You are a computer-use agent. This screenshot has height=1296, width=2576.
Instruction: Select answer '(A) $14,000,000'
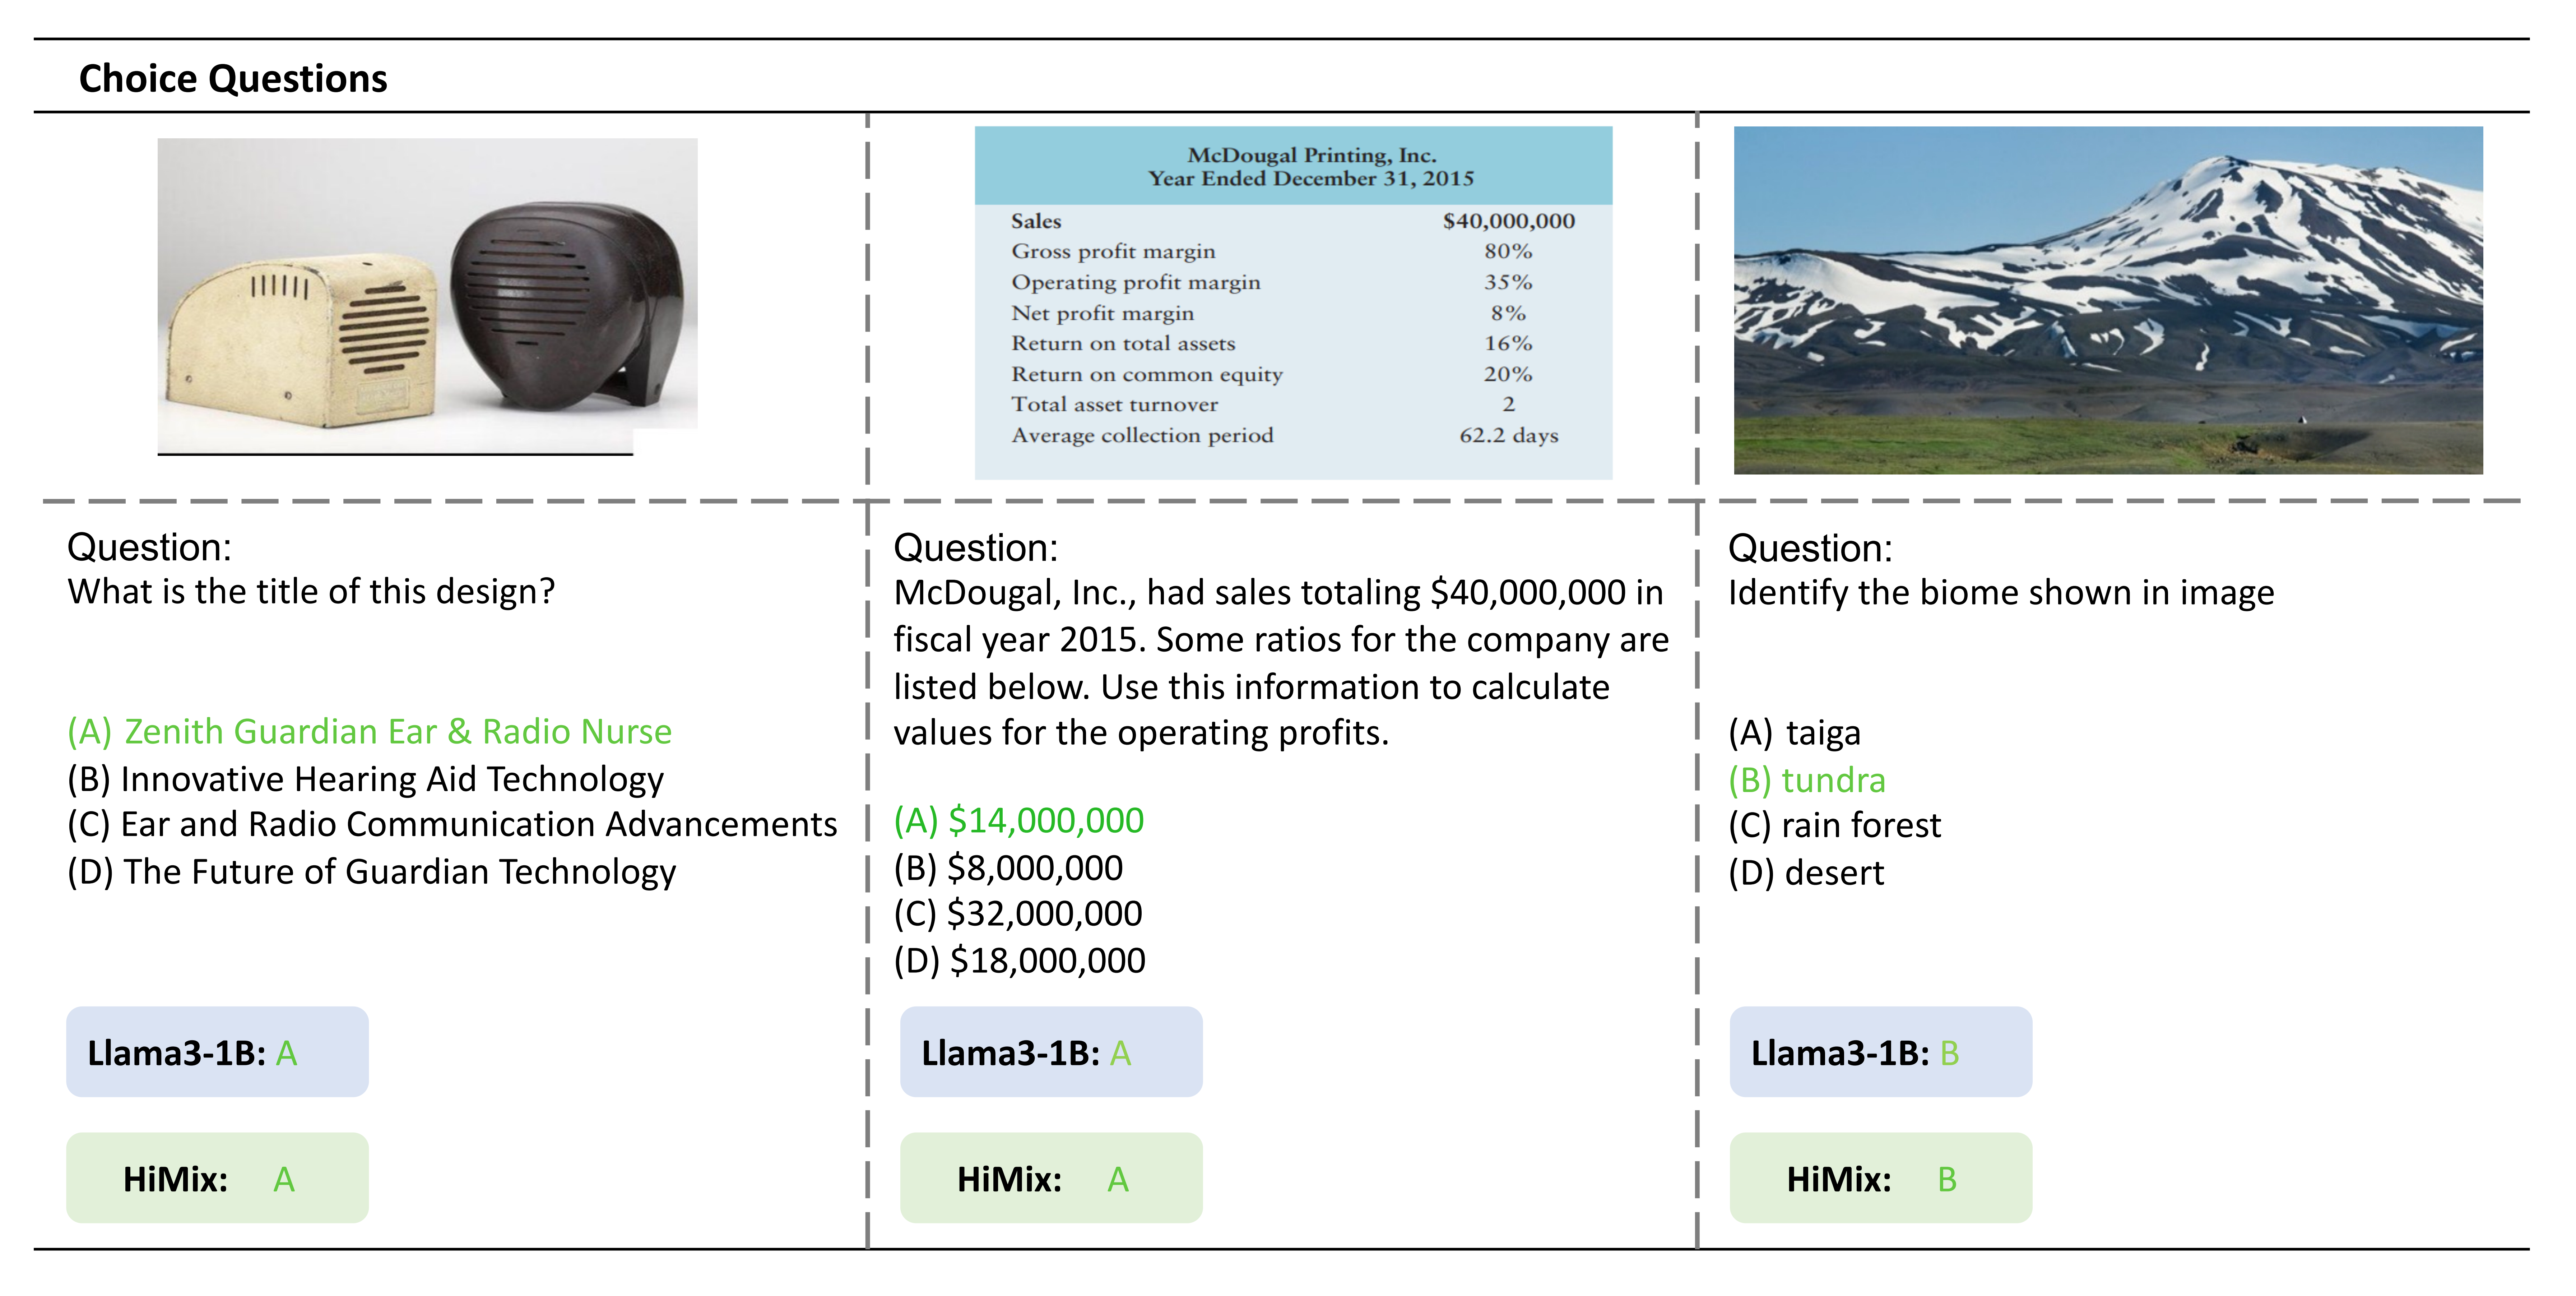1018,821
